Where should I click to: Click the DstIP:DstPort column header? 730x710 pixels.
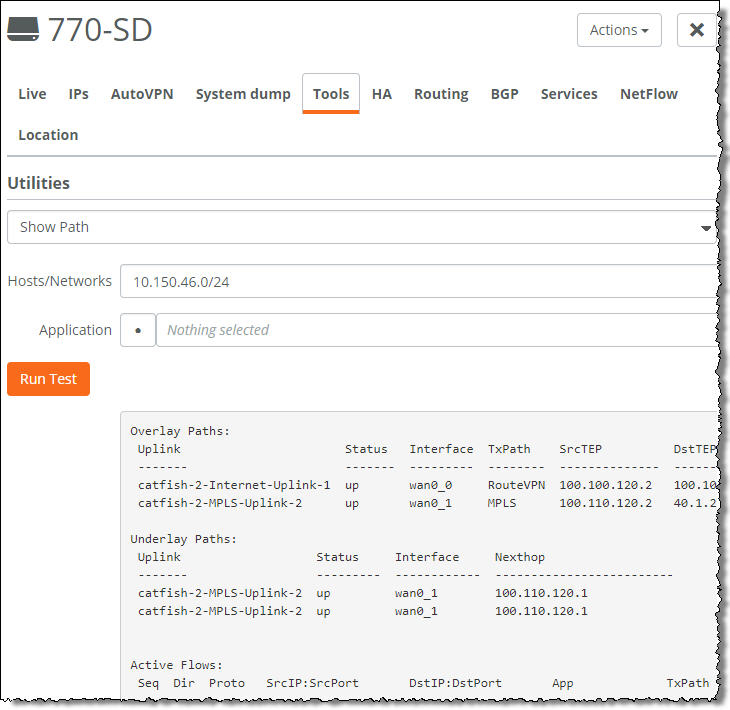(x=455, y=683)
